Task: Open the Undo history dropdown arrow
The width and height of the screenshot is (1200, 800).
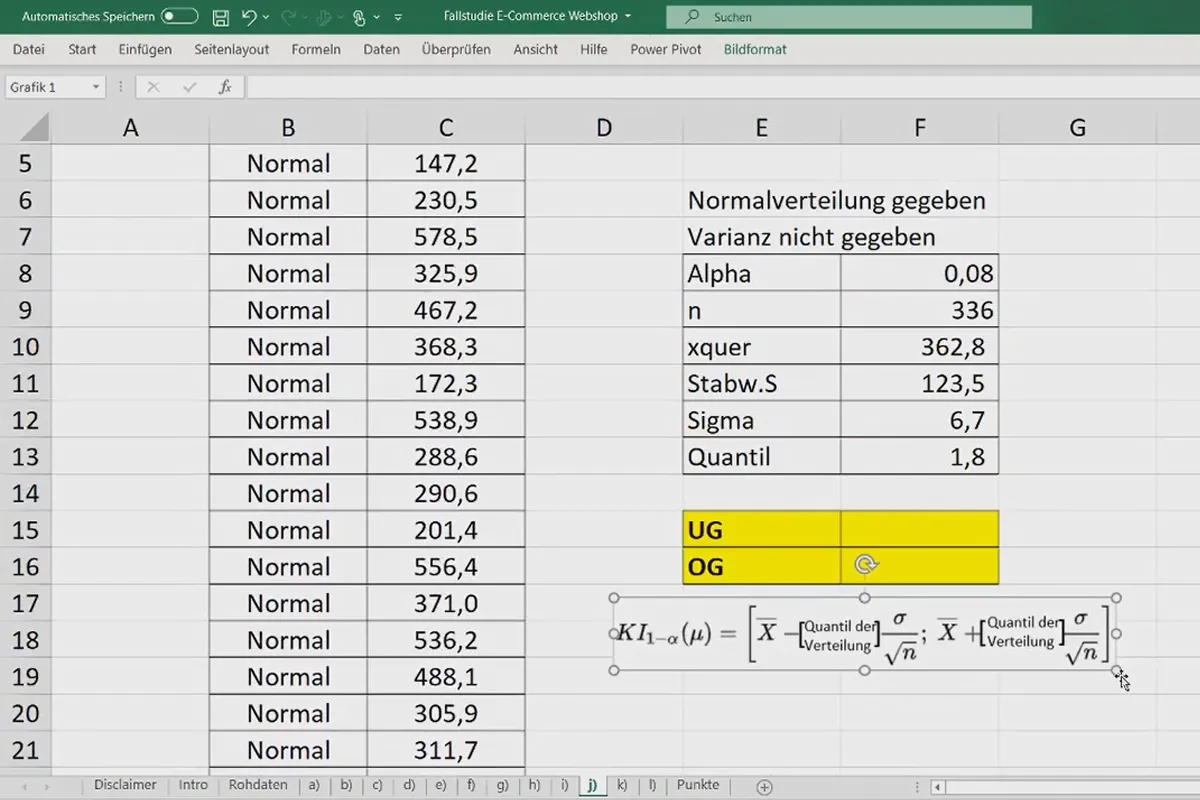Action: pos(267,17)
